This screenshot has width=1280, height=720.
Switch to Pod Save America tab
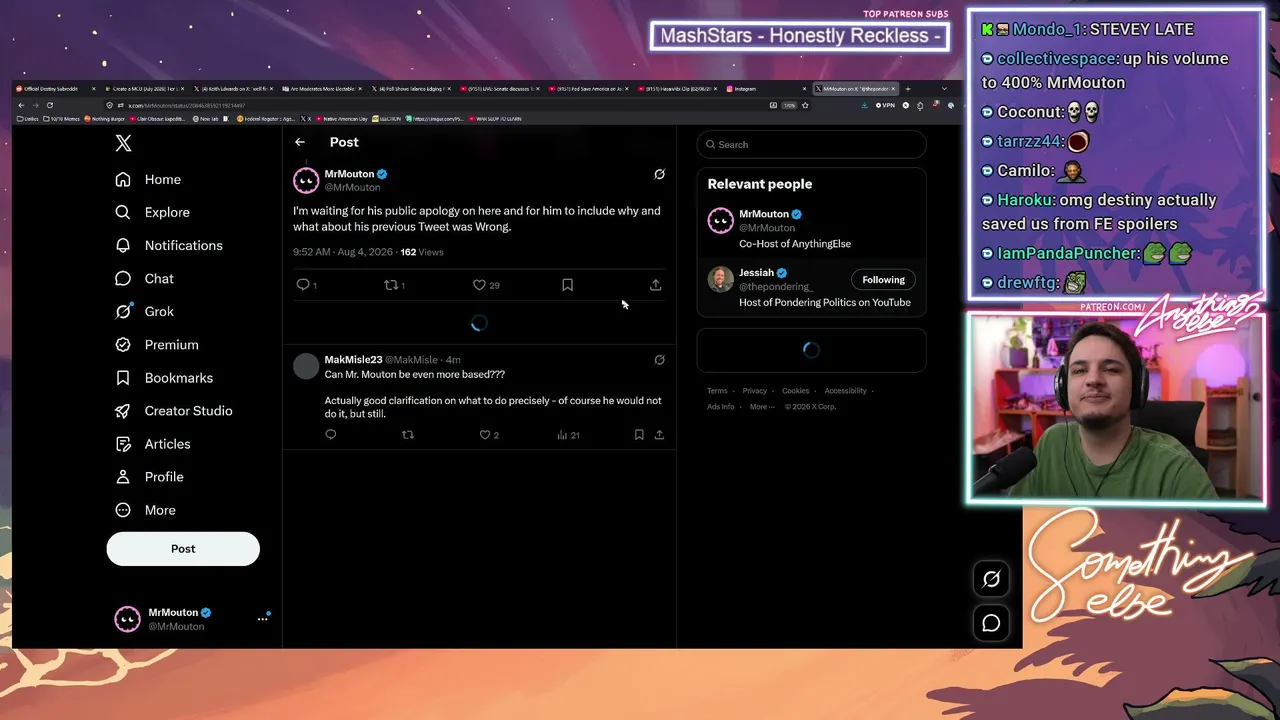589,89
